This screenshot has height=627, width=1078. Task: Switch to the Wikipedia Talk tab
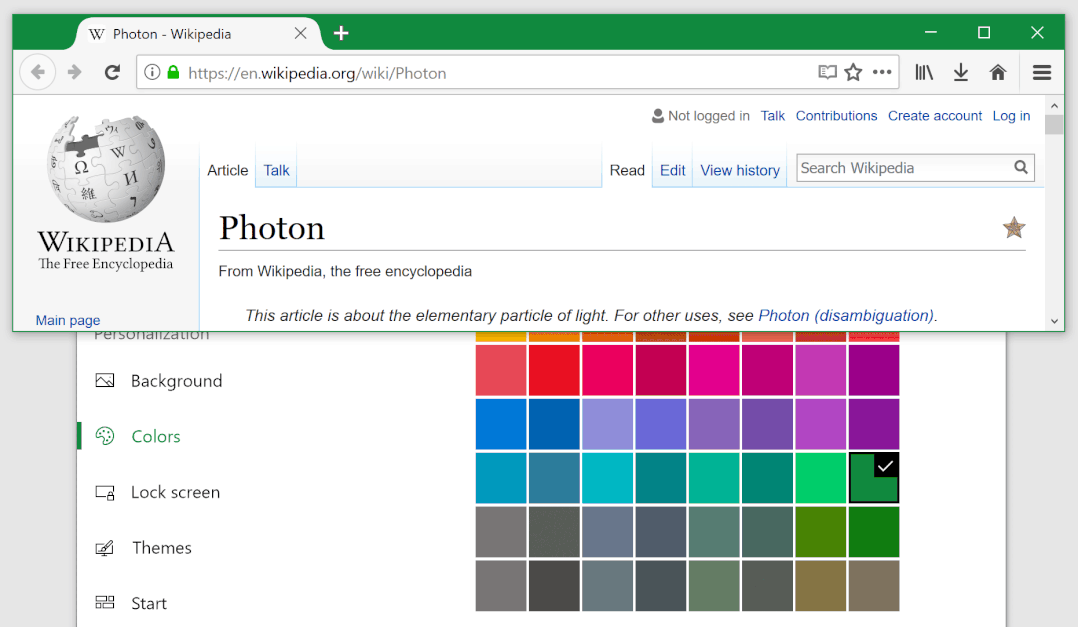pyautogui.click(x=276, y=170)
